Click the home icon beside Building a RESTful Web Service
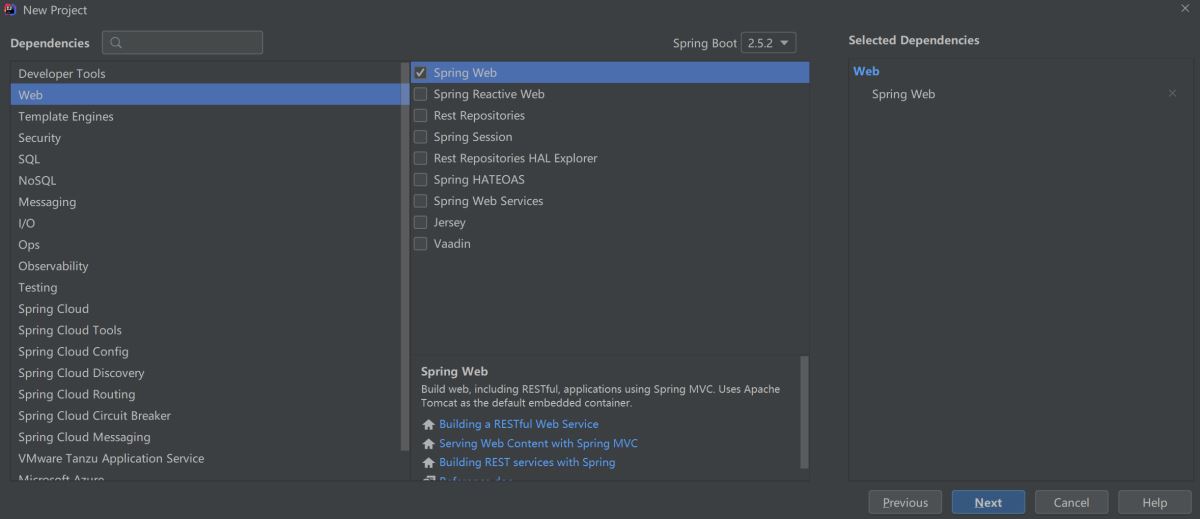 [429, 424]
